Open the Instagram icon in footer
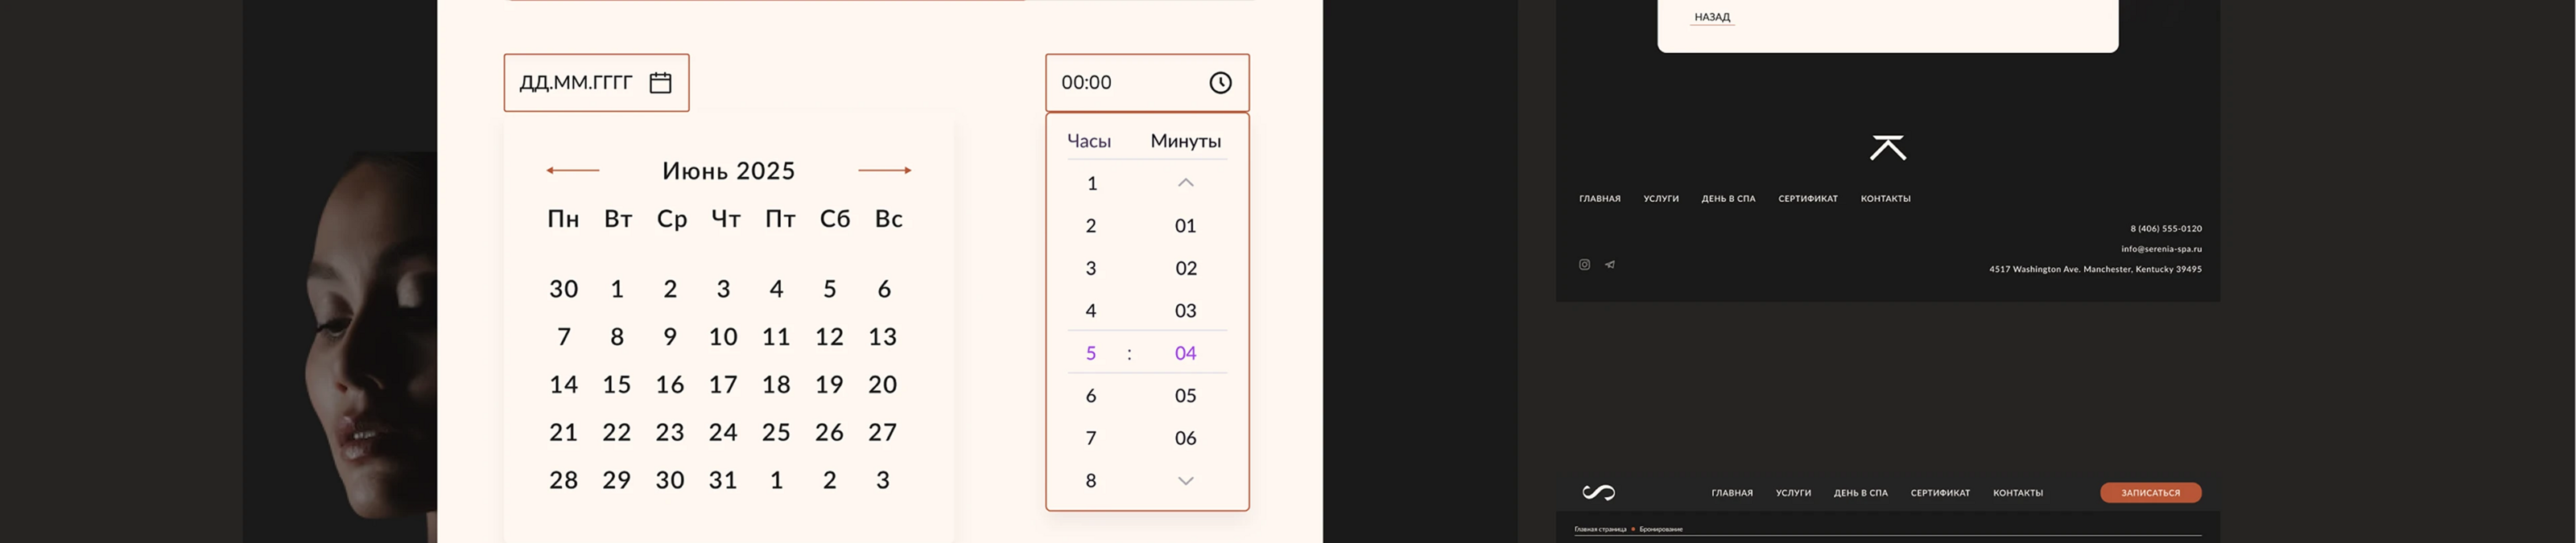Viewport: 2576px width, 543px height. [x=1584, y=265]
